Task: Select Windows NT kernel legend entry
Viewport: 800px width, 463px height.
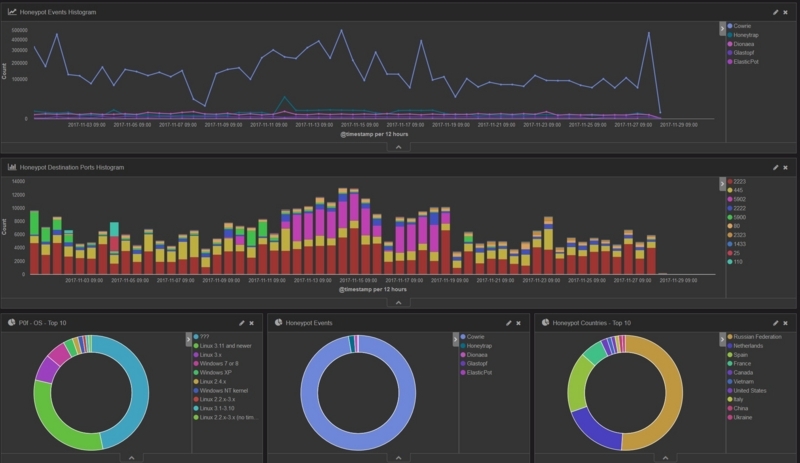Action: coord(223,391)
